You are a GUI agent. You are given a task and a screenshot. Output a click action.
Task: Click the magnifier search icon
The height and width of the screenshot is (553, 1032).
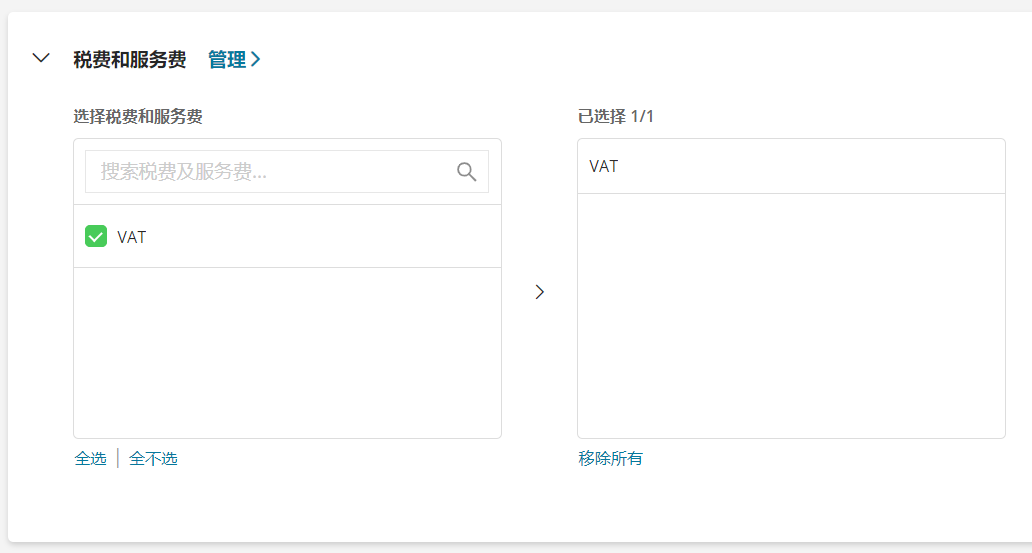(x=466, y=172)
